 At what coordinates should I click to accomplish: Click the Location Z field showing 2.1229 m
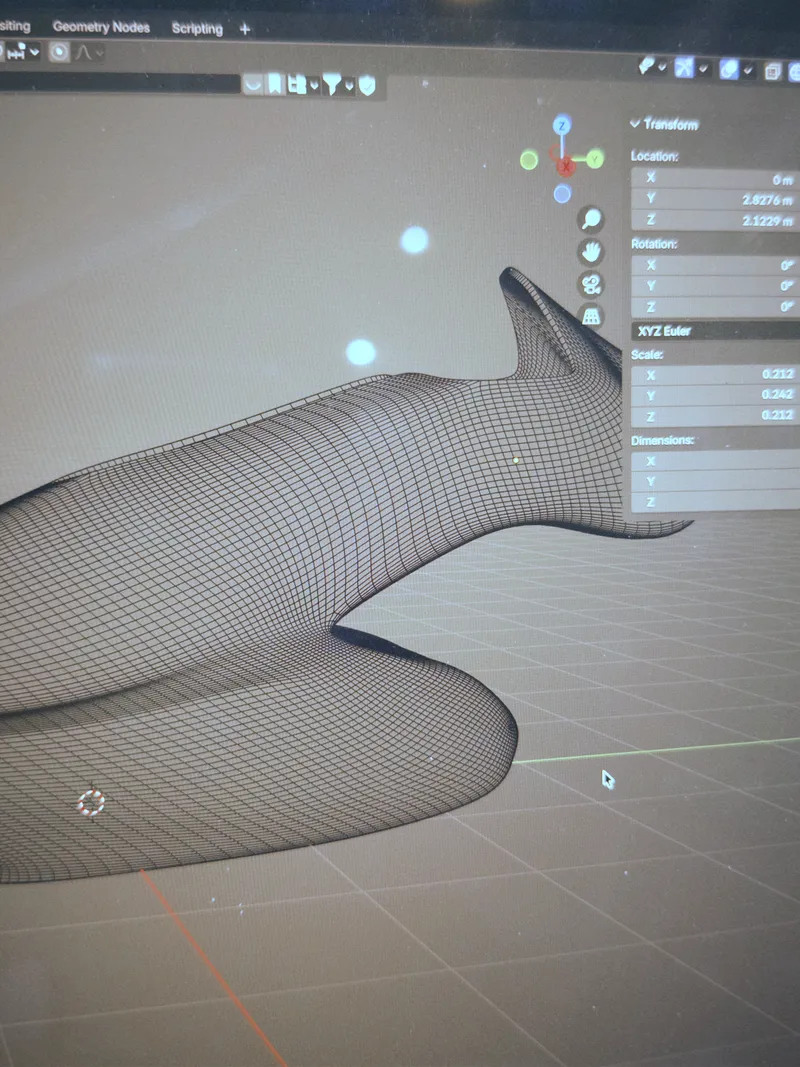716,220
